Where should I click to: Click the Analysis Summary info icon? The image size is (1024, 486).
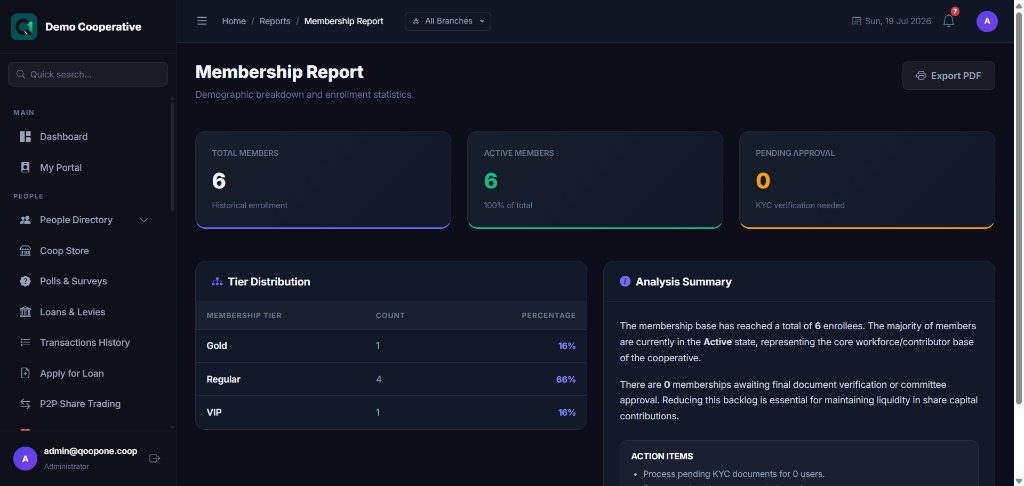[x=625, y=282]
